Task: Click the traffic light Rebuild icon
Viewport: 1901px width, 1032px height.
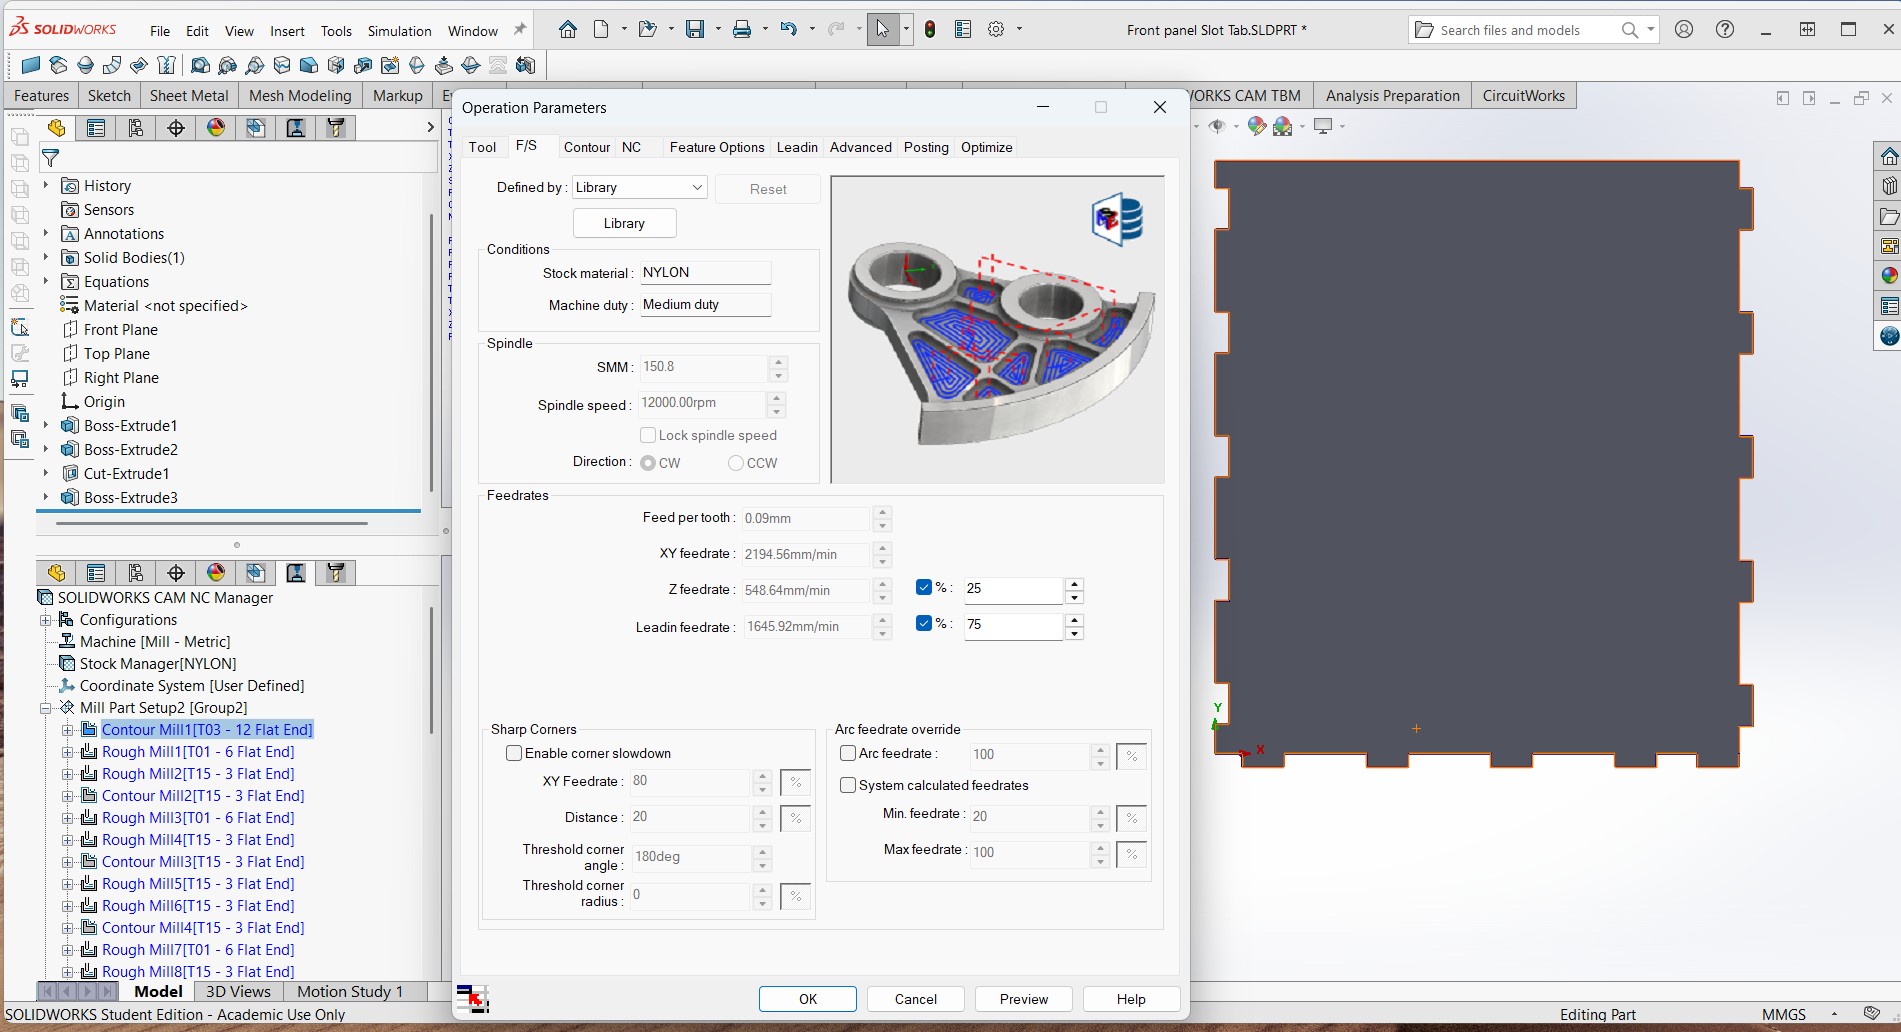Action: [x=930, y=29]
